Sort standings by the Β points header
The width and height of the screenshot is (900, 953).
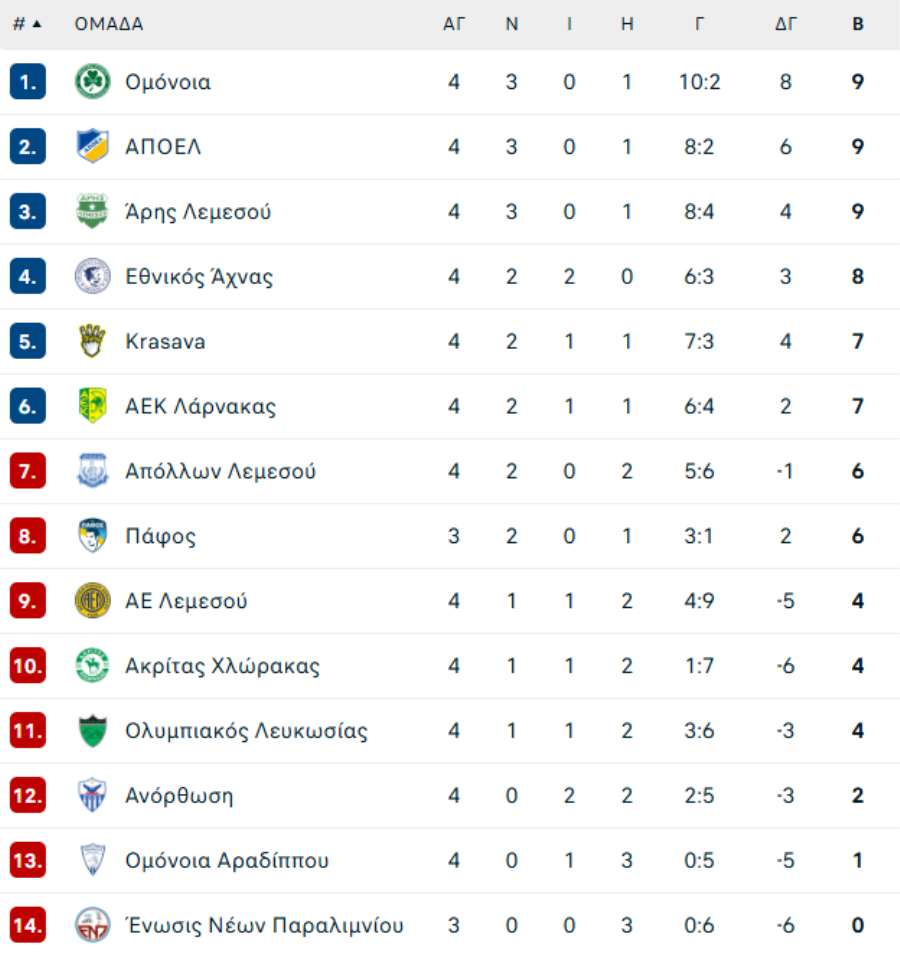[x=857, y=24]
